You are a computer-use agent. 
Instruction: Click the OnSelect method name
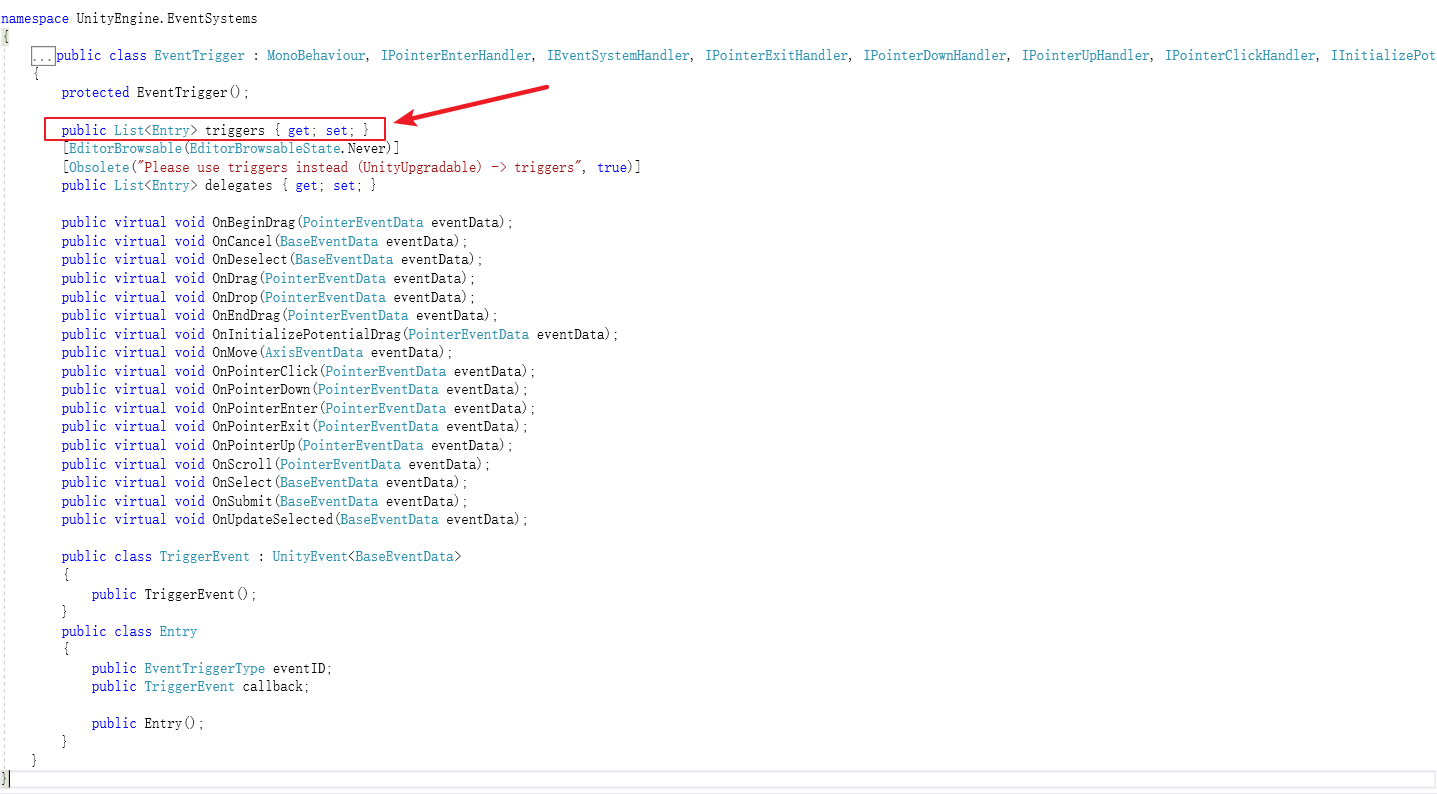[242, 483]
